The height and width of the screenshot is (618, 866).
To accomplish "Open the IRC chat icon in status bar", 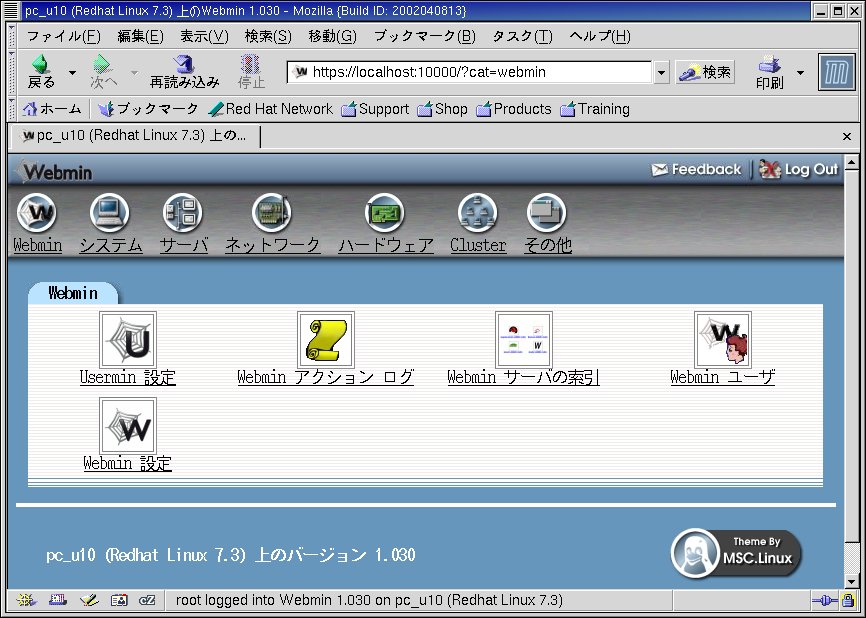I will pyautogui.click(x=147, y=600).
